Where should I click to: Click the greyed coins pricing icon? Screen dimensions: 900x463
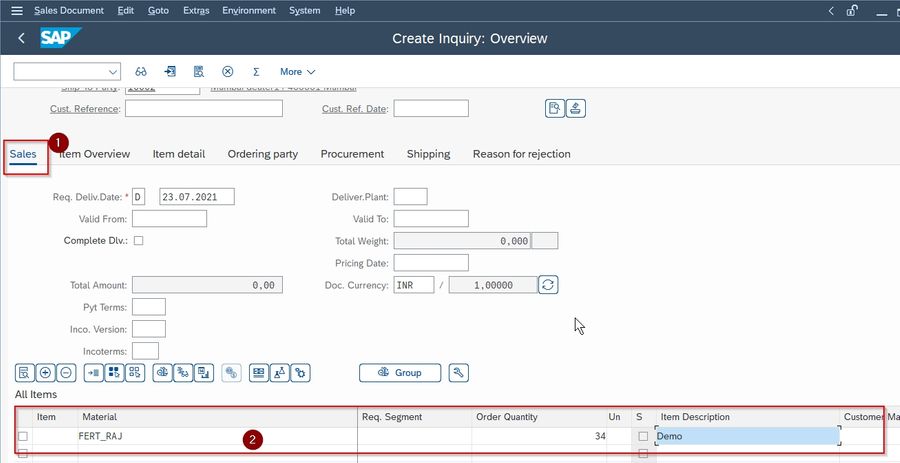point(231,373)
